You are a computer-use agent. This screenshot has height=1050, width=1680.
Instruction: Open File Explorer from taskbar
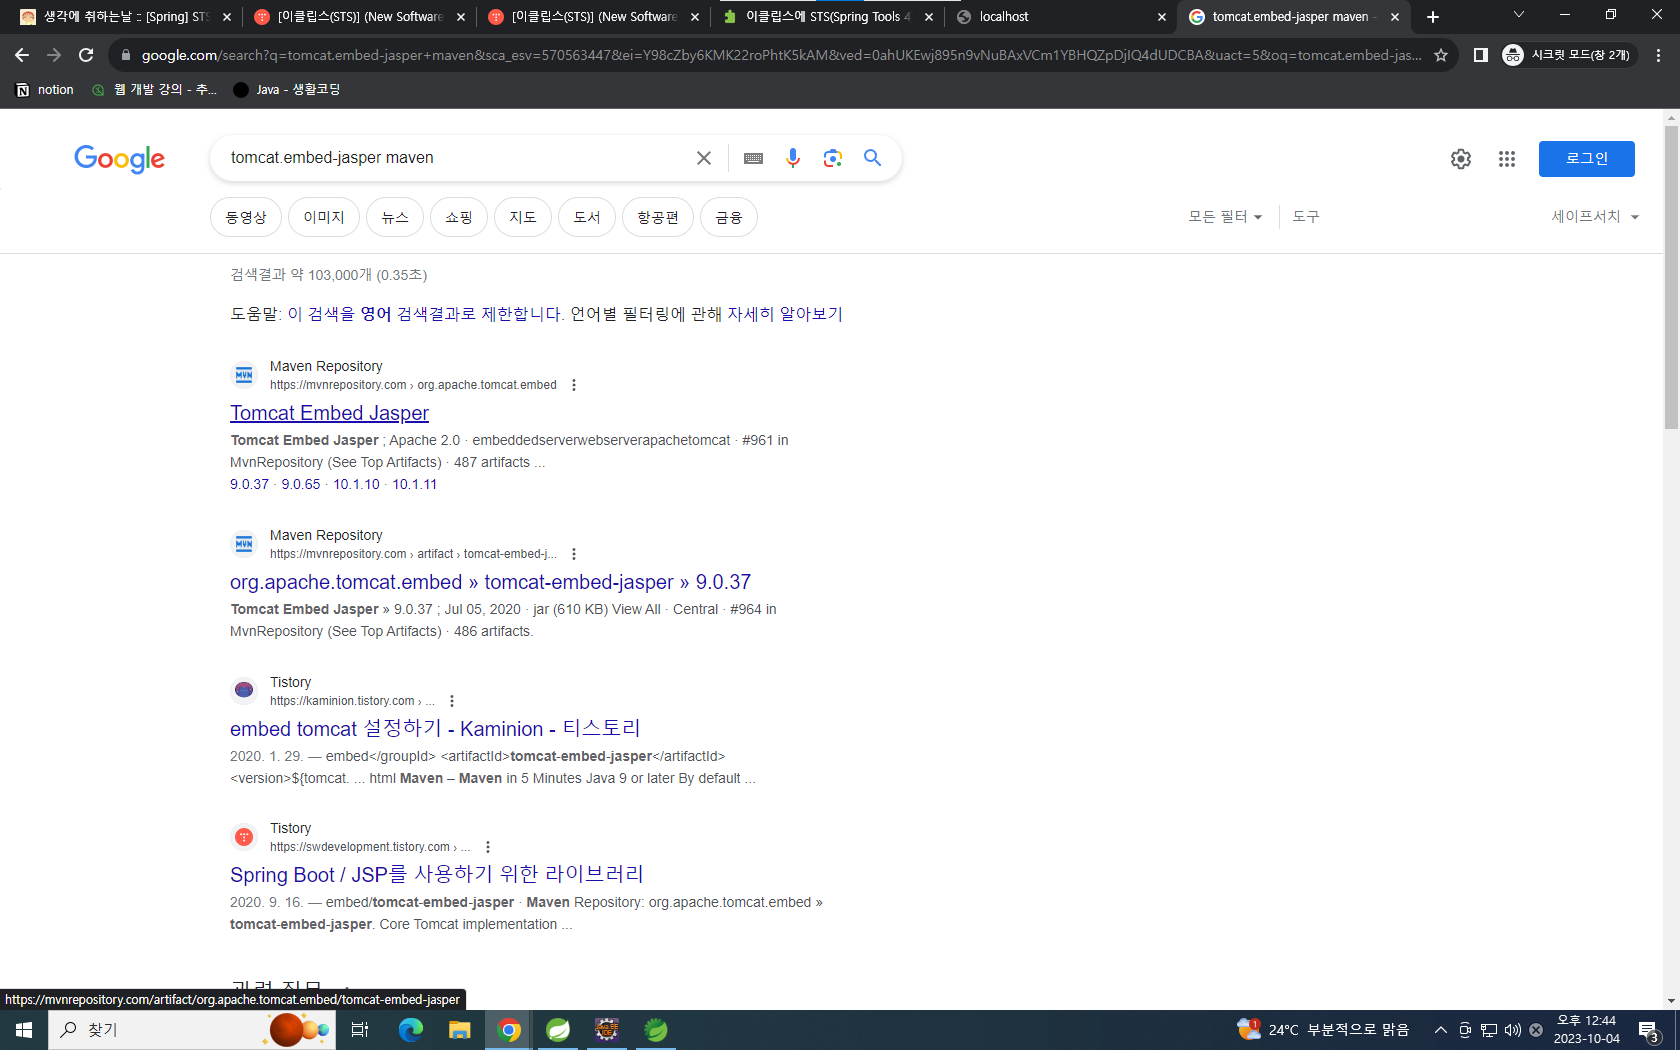pos(459,1030)
